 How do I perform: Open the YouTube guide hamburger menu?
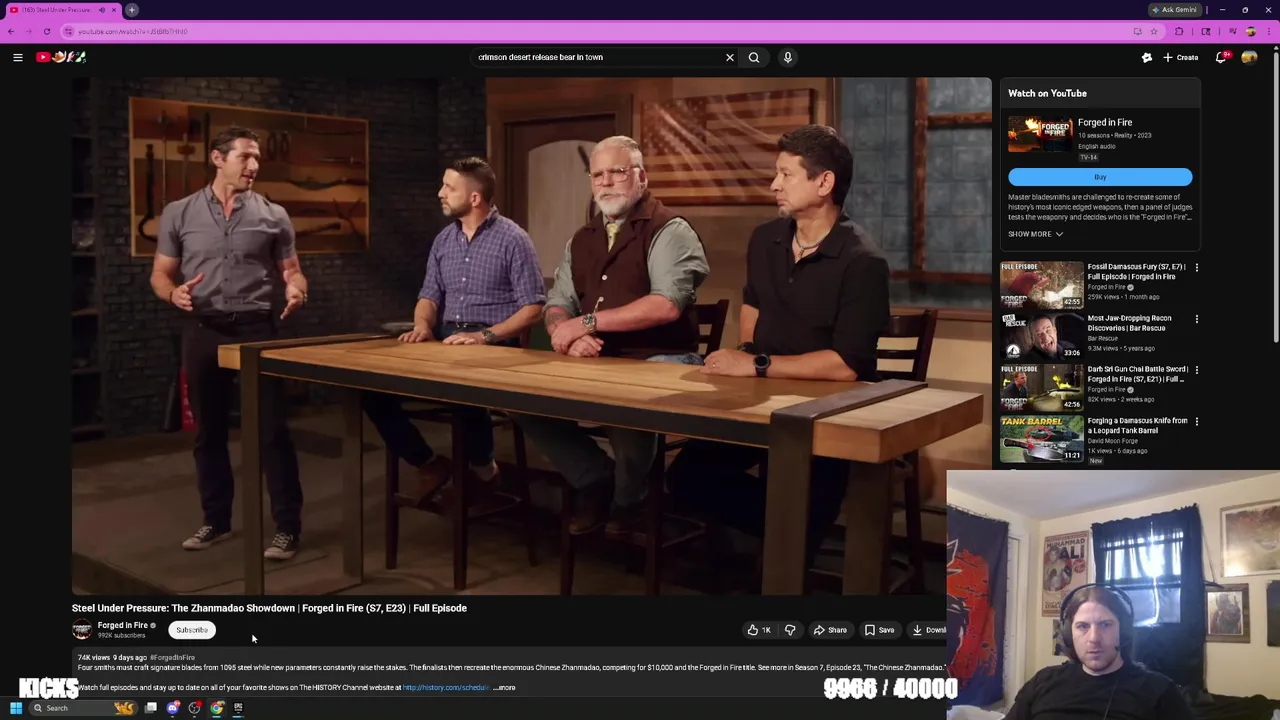17,57
